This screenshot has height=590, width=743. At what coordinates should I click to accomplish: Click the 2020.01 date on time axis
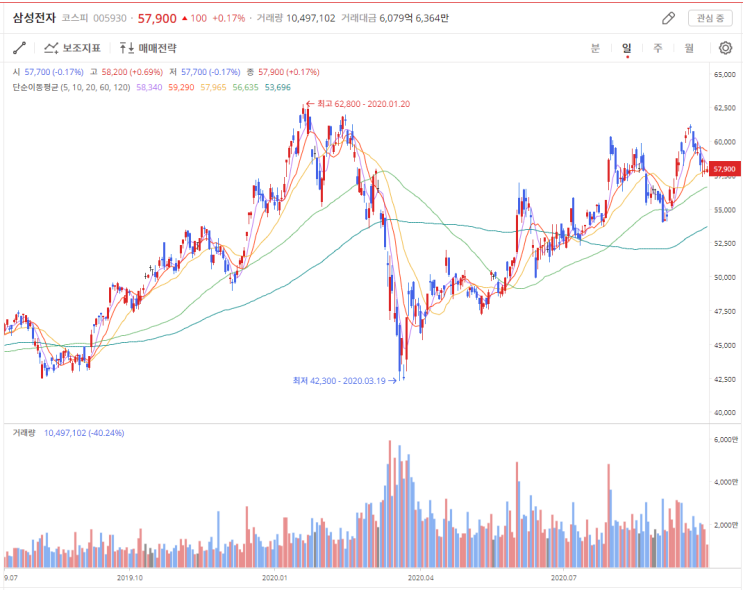point(274,578)
